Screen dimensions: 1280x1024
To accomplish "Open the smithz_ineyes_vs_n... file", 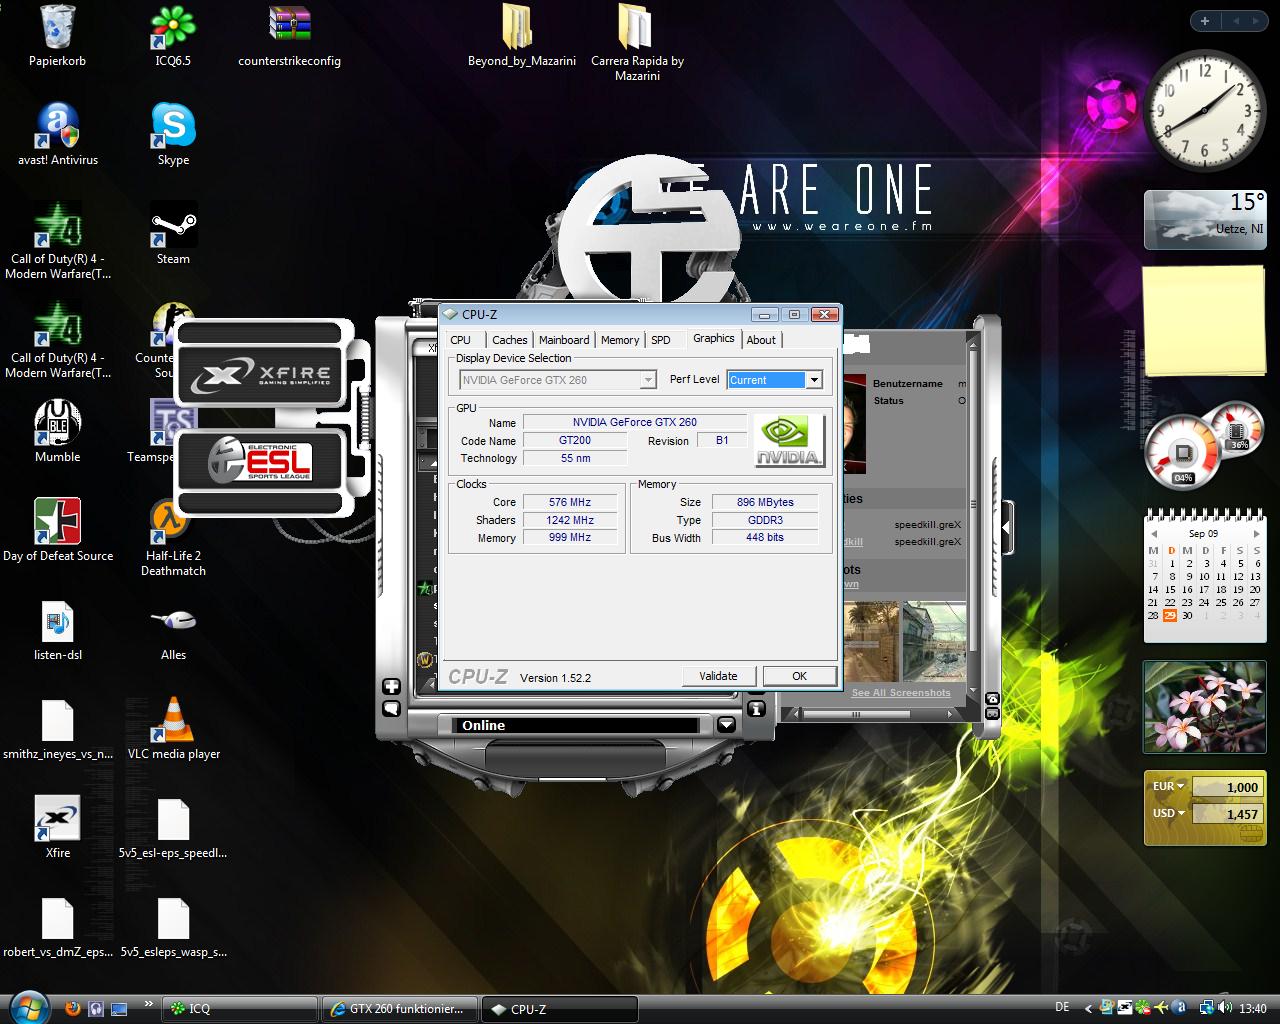I will click(57, 729).
